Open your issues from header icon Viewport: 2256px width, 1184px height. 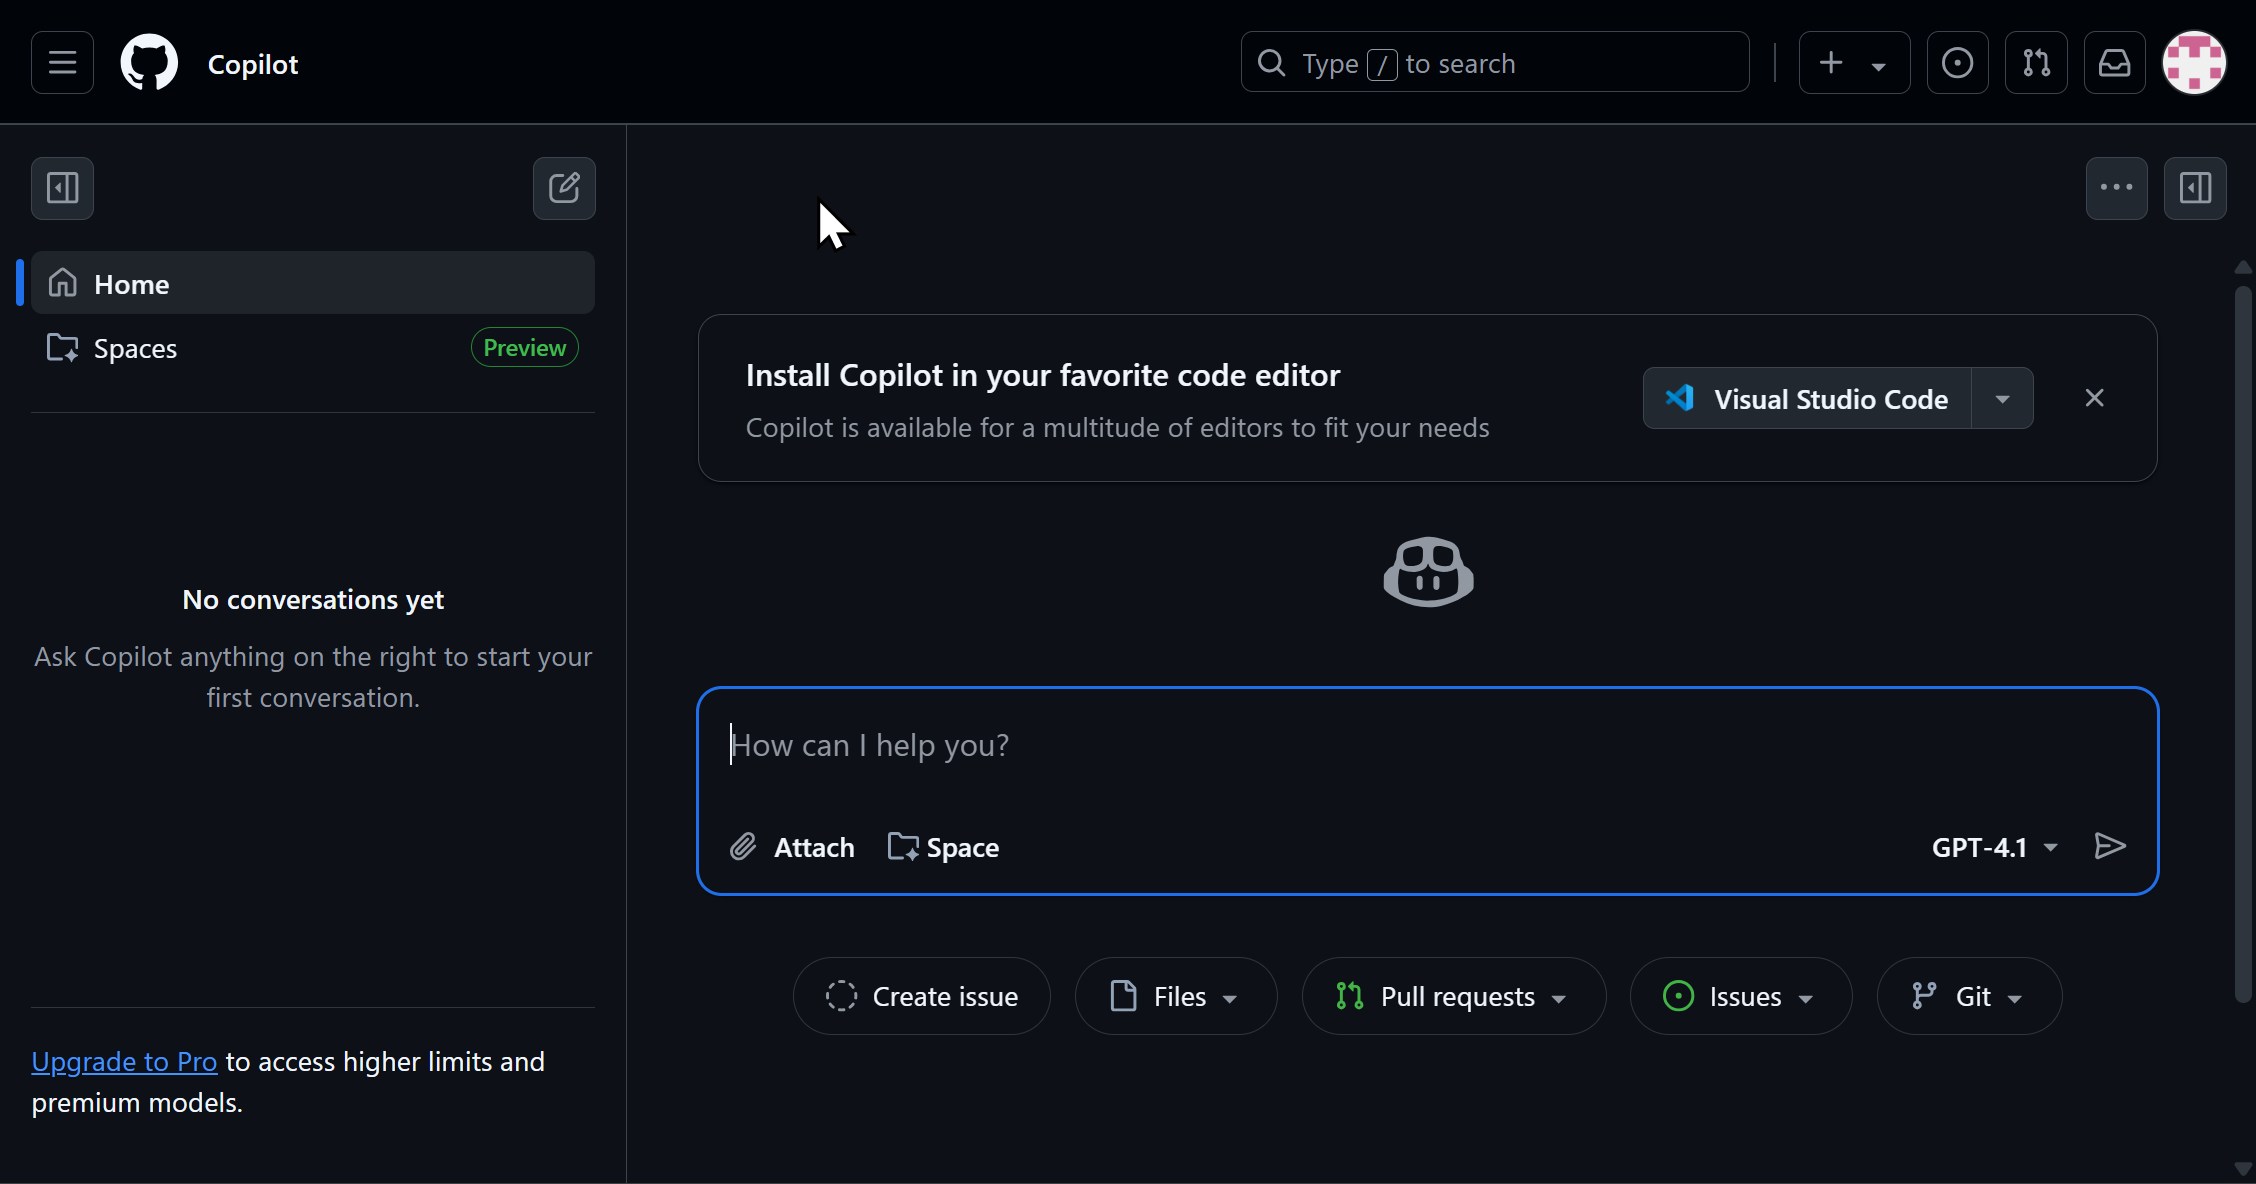[x=1957, y=63]
